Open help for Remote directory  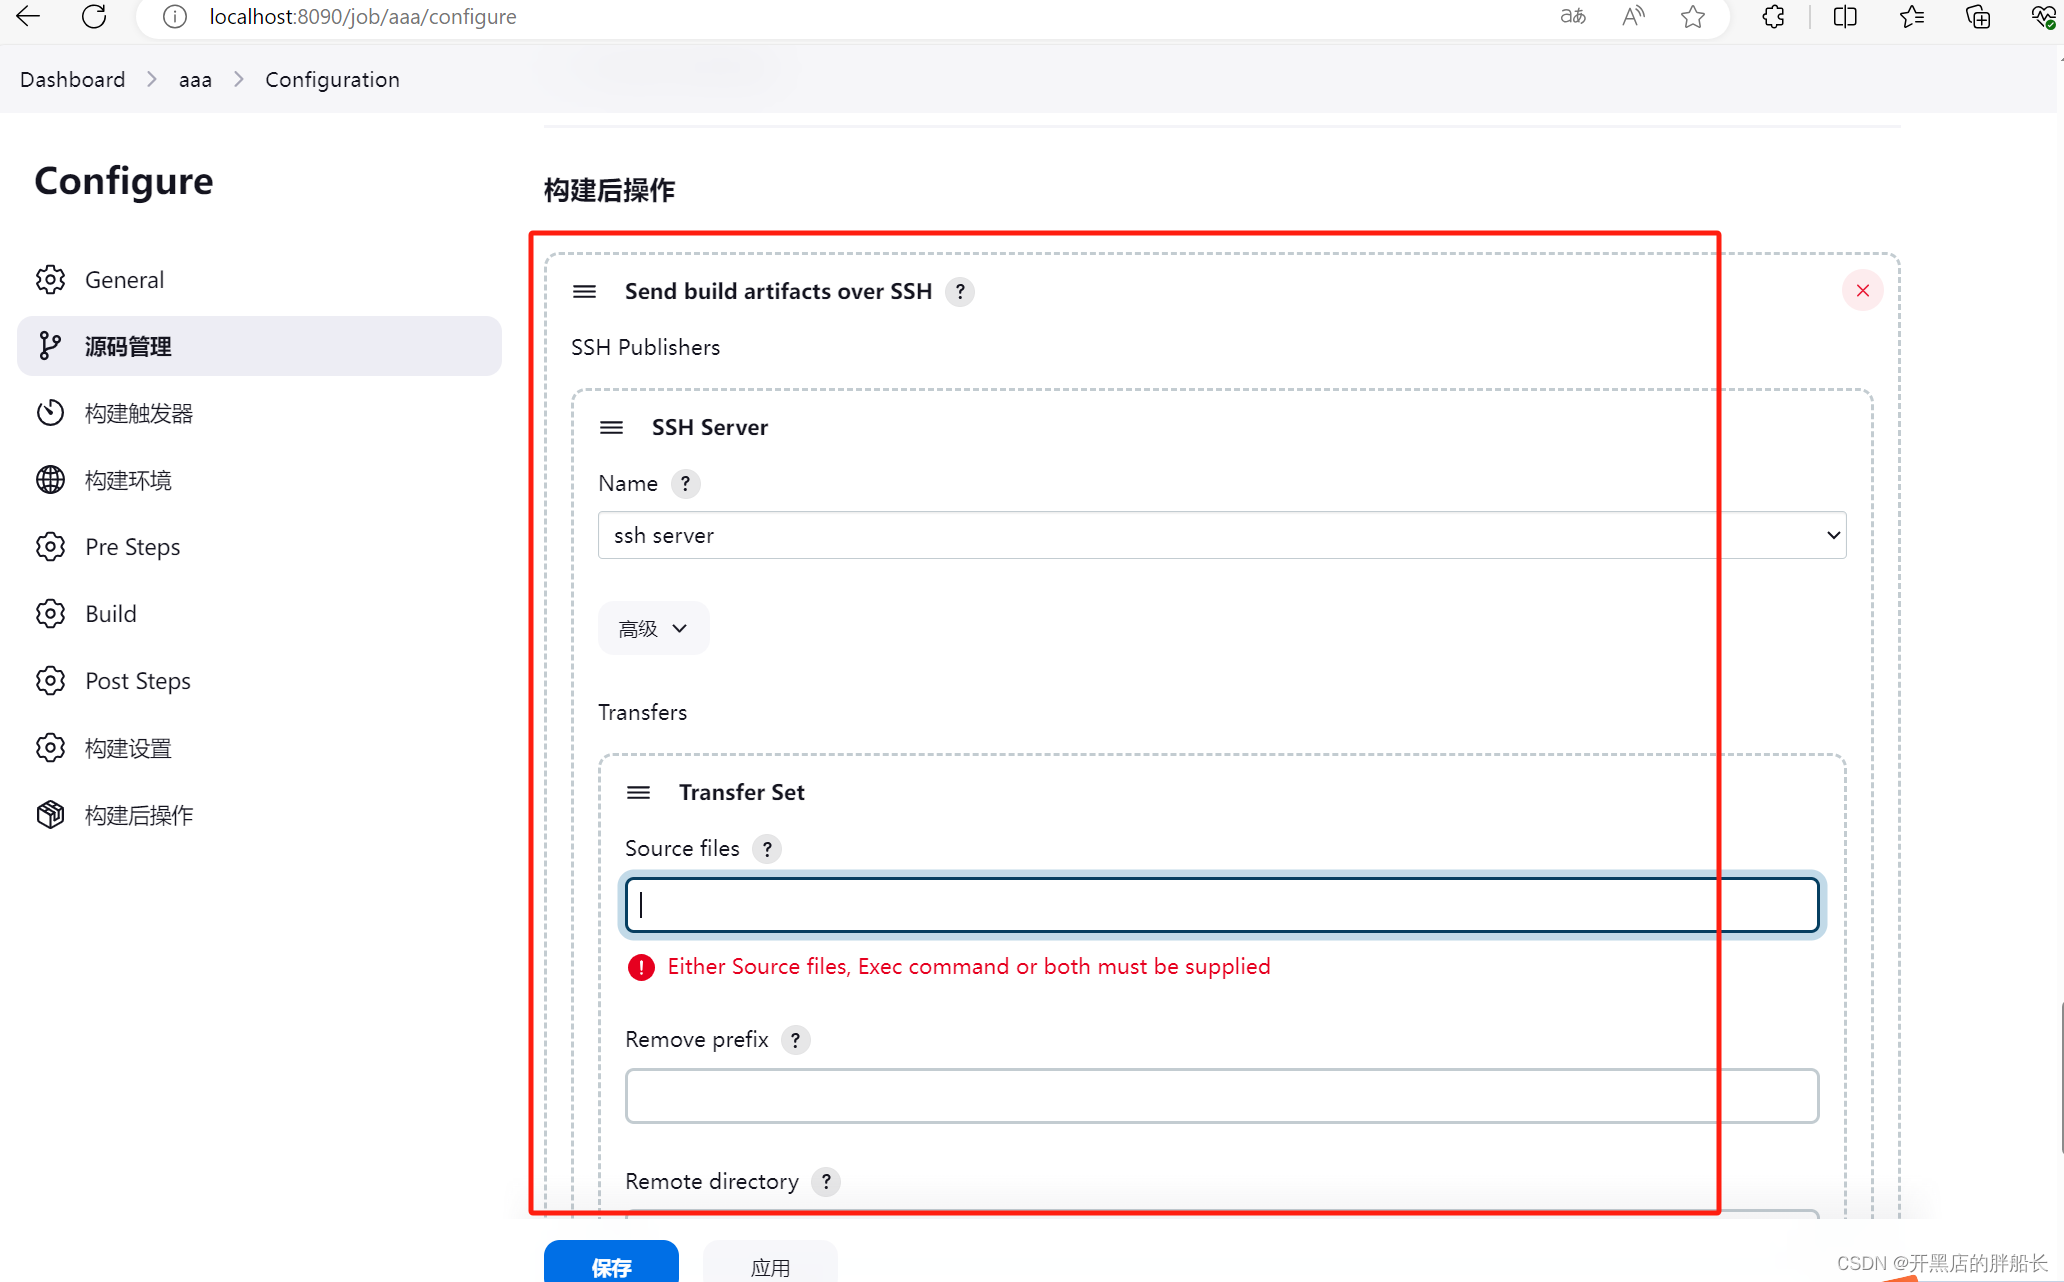[826, 1182]
